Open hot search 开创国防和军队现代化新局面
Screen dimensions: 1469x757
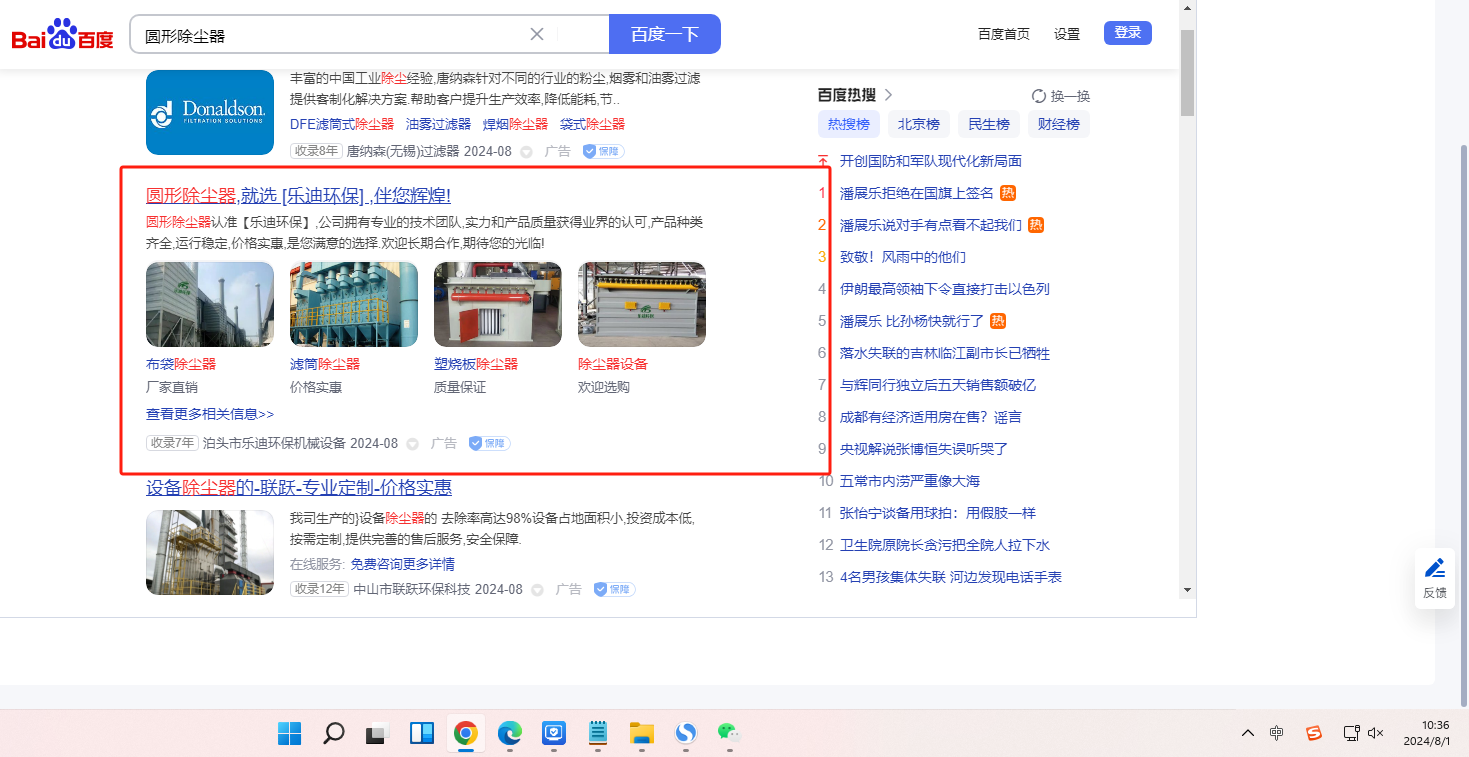pos(931,161)
